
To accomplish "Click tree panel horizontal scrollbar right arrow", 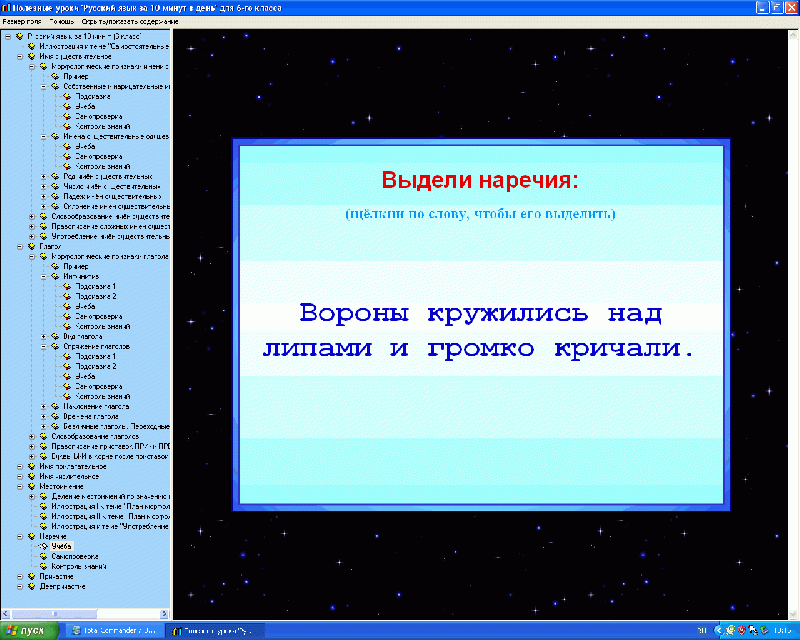I will click(x=164, y=614).
